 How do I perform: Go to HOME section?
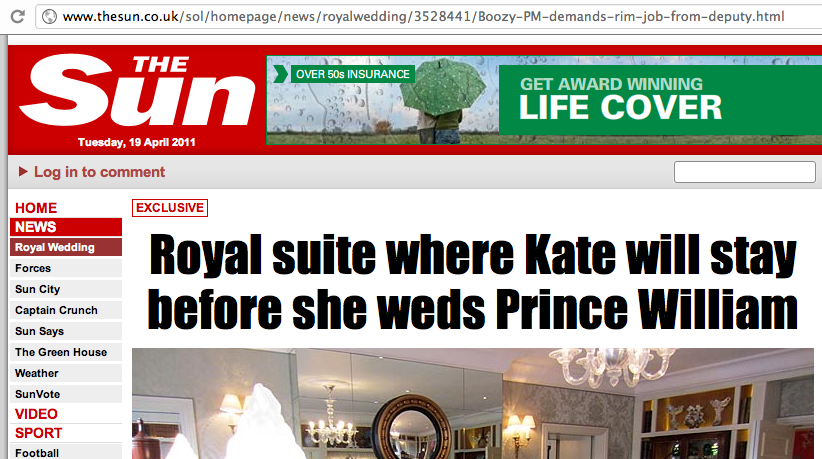[x=36, y=208]
